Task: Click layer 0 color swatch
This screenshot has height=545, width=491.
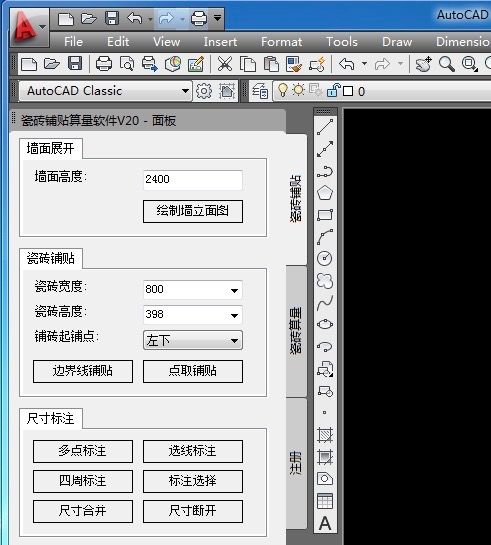Action: tap(348, 91)
